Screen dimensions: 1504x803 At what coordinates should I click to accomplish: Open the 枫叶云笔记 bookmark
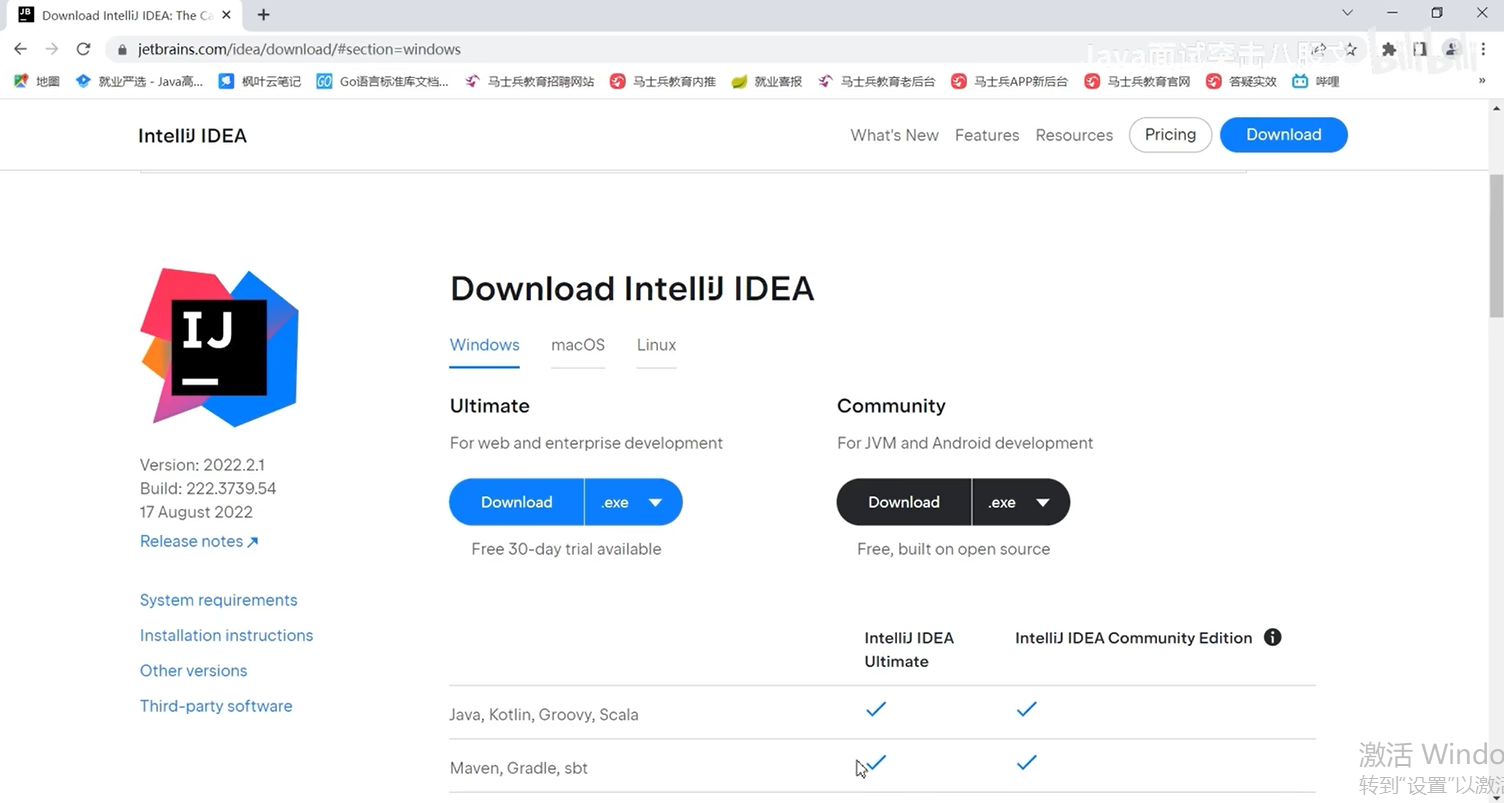coord(260,81)
